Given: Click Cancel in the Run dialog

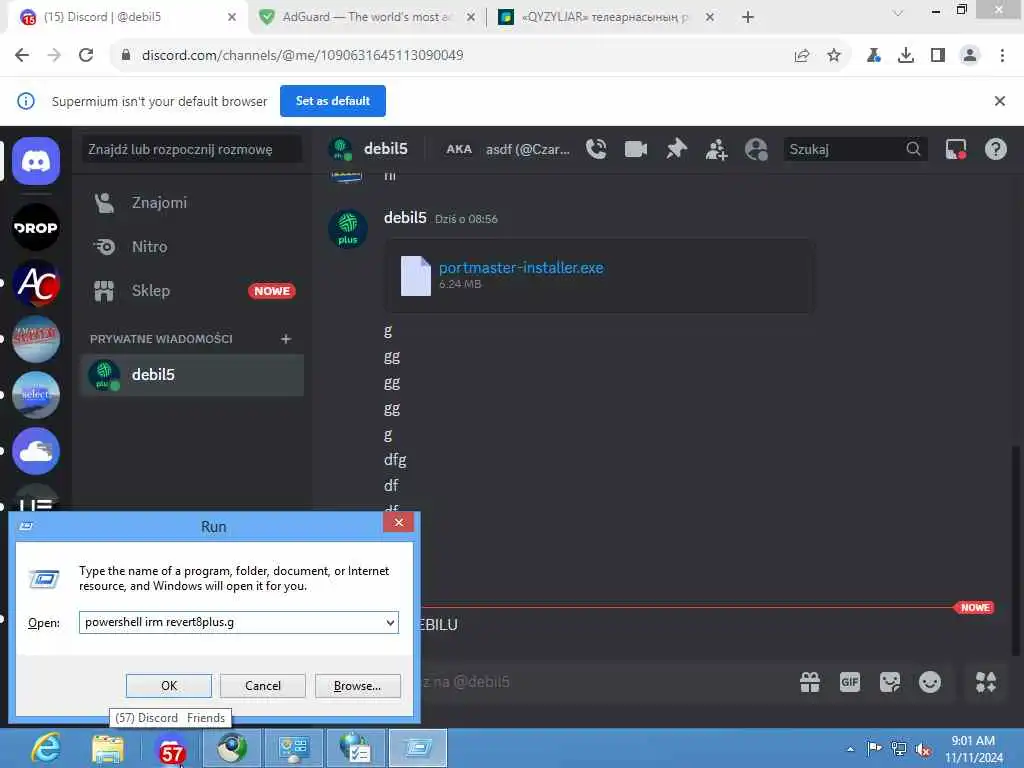Looking at the screenshot, I should (x=263, y=686).
